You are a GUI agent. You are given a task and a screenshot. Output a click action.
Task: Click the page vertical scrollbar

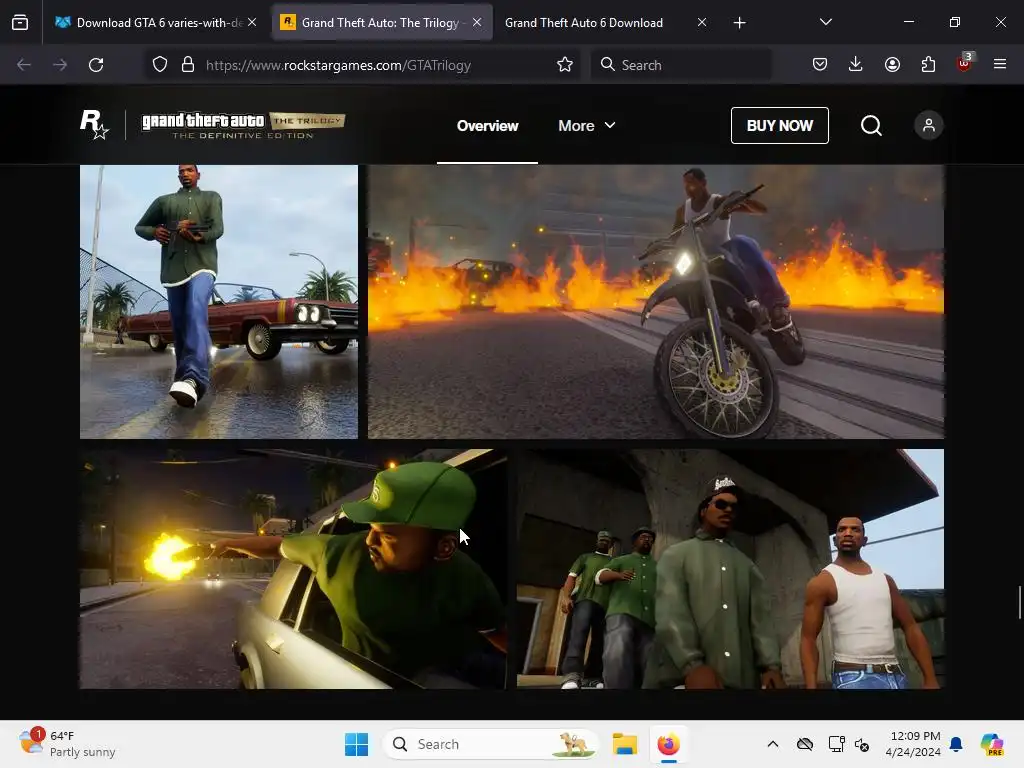1019,602
